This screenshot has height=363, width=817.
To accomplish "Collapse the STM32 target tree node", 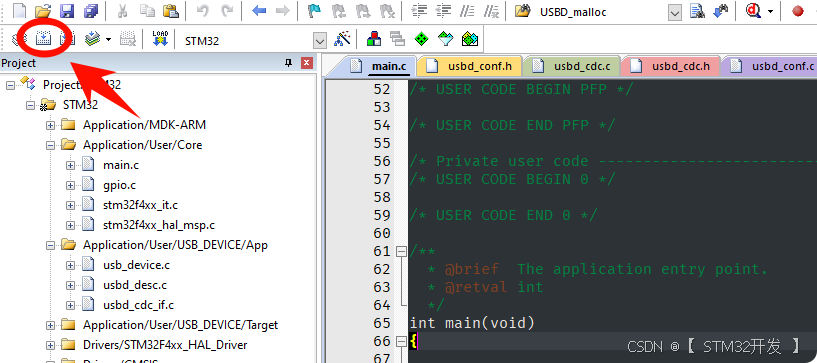I will pyautogui.click(x=30, y=105).
